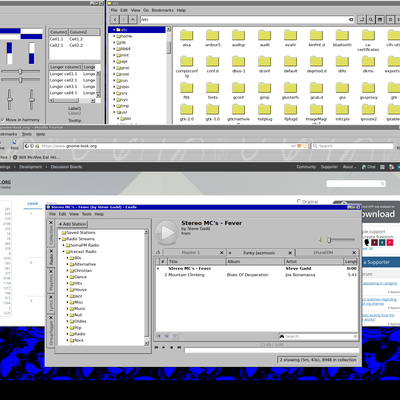
Task: Open the gimp folder
Action: 265,91
